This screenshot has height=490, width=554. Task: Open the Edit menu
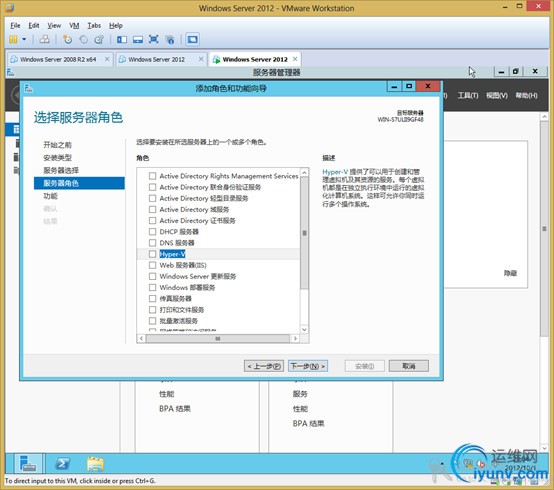(x=34, y=25)
